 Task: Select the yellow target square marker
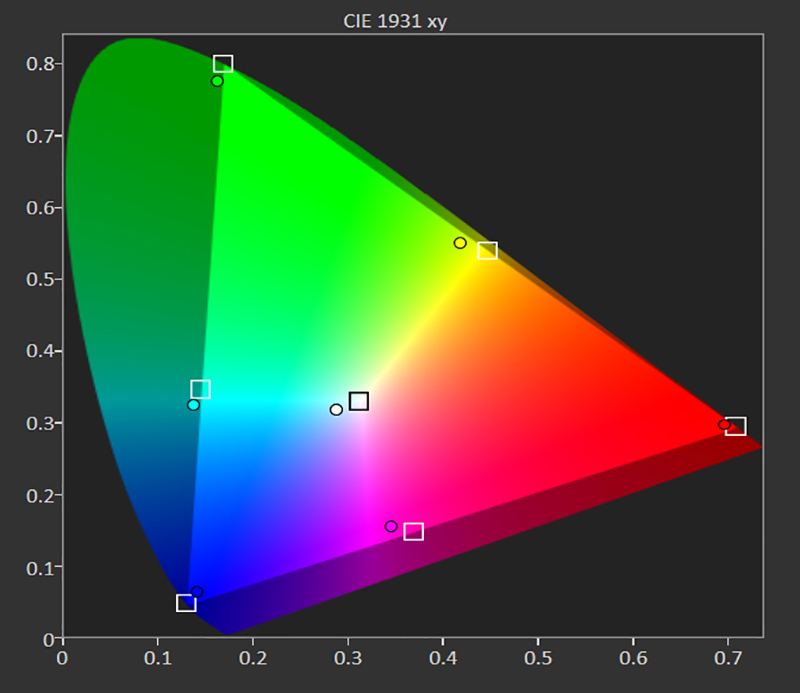tap(487, 251)
